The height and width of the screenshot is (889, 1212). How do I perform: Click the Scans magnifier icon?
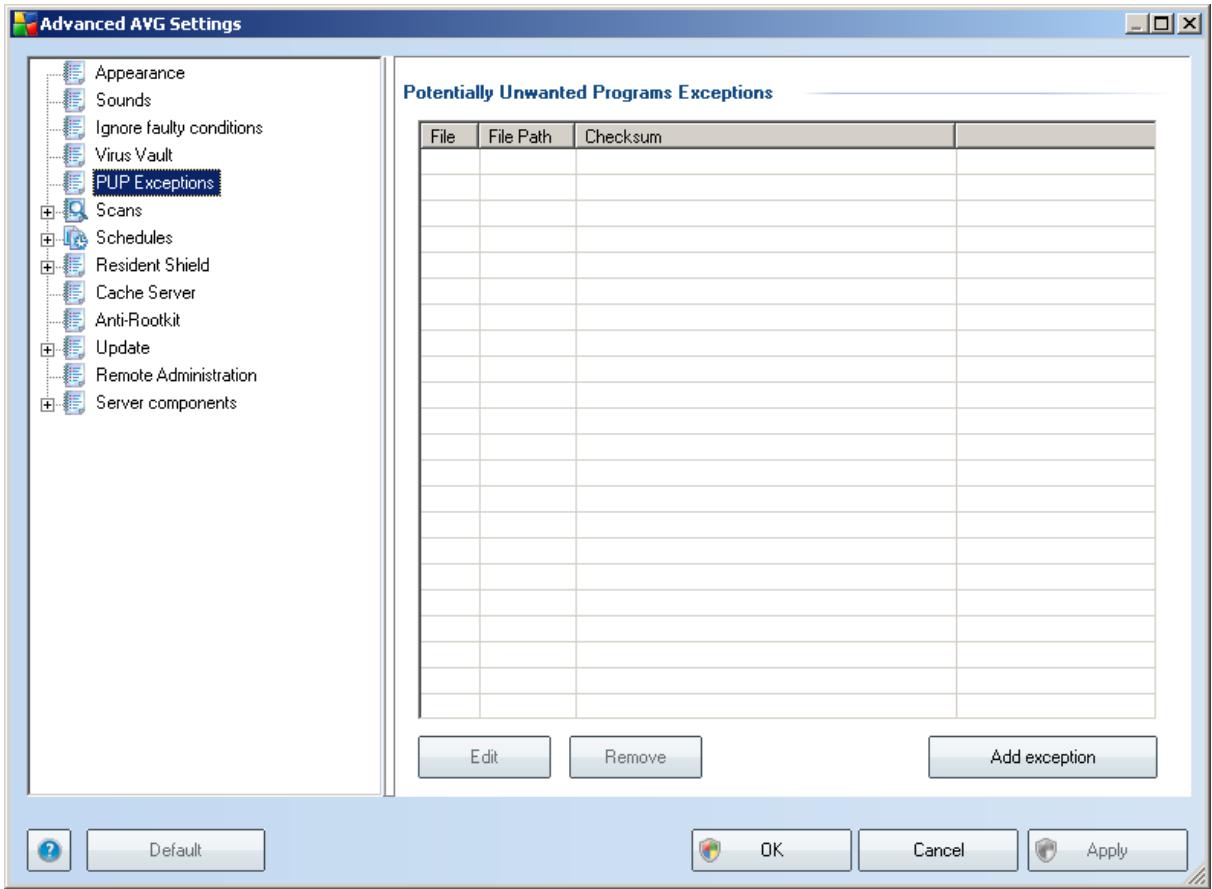point(73,210)
